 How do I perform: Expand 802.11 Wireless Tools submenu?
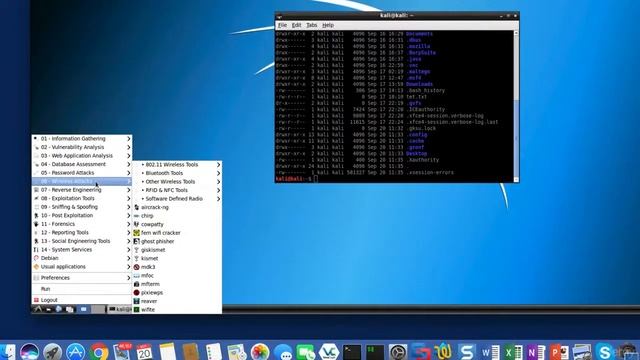click(177, 165)
